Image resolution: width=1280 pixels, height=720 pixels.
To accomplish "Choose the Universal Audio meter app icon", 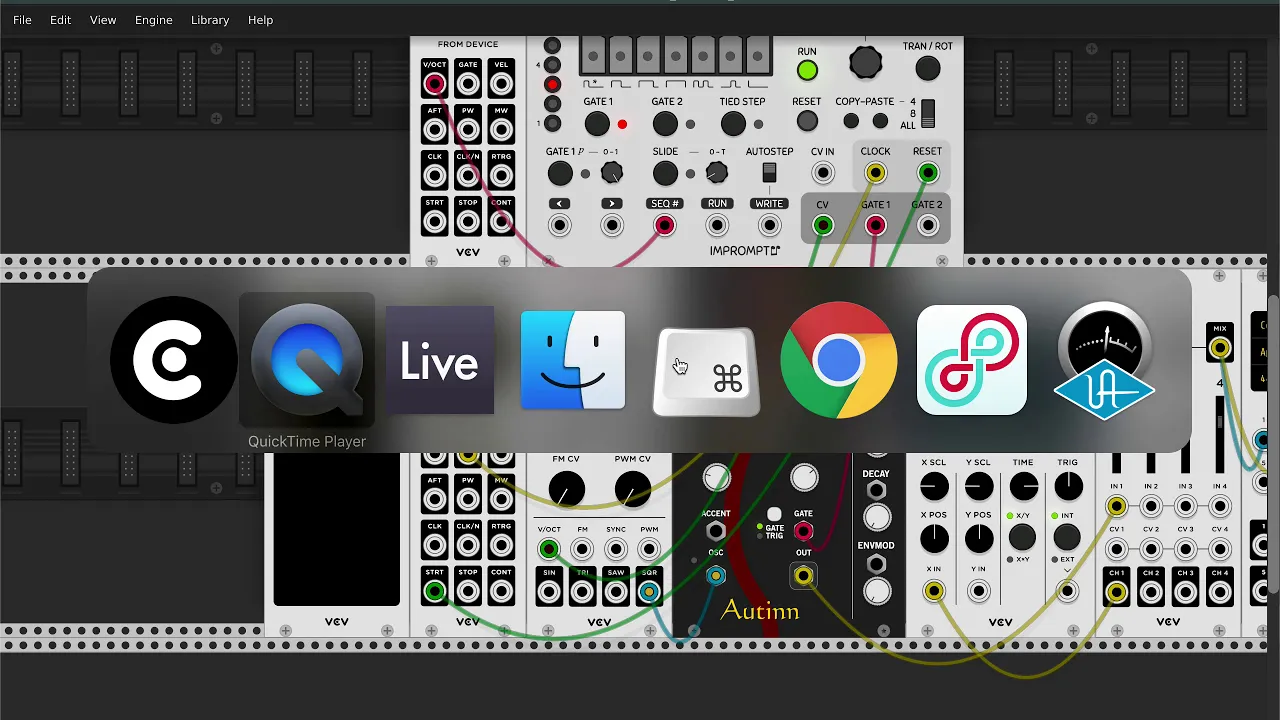I will (1105, 361).
